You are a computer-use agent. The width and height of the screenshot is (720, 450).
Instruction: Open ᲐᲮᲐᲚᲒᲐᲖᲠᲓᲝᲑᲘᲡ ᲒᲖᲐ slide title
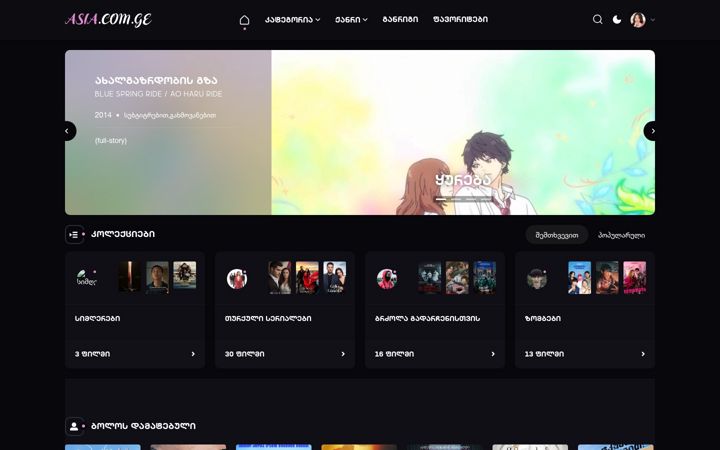click(156, 80)
